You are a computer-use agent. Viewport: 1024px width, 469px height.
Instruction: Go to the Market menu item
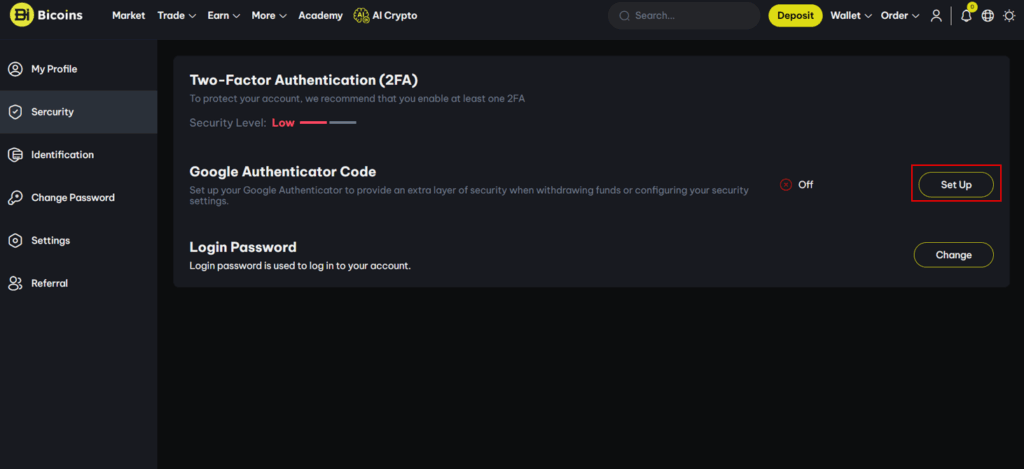(129, 16)
